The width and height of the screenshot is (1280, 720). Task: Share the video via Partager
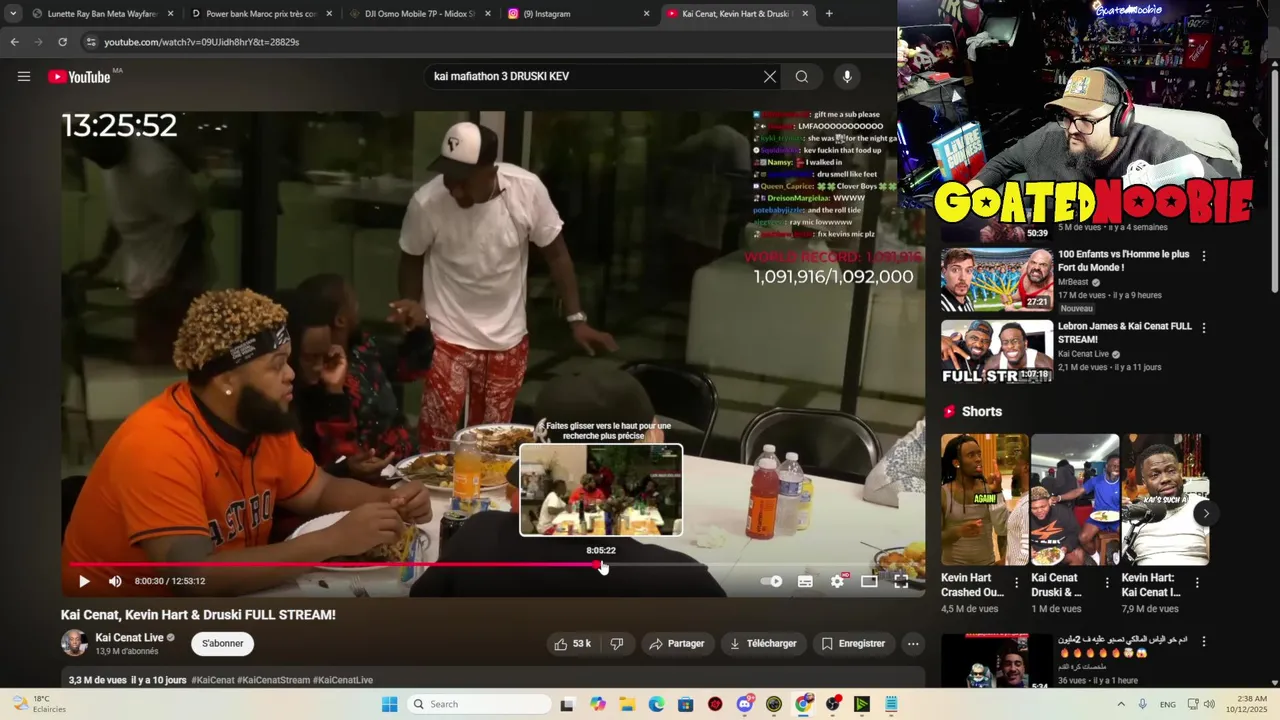[x=677, y=644]
